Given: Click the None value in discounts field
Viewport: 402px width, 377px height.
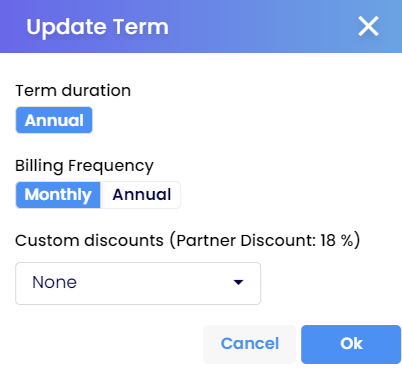Looking at the screenshot, I should point(55,283).
